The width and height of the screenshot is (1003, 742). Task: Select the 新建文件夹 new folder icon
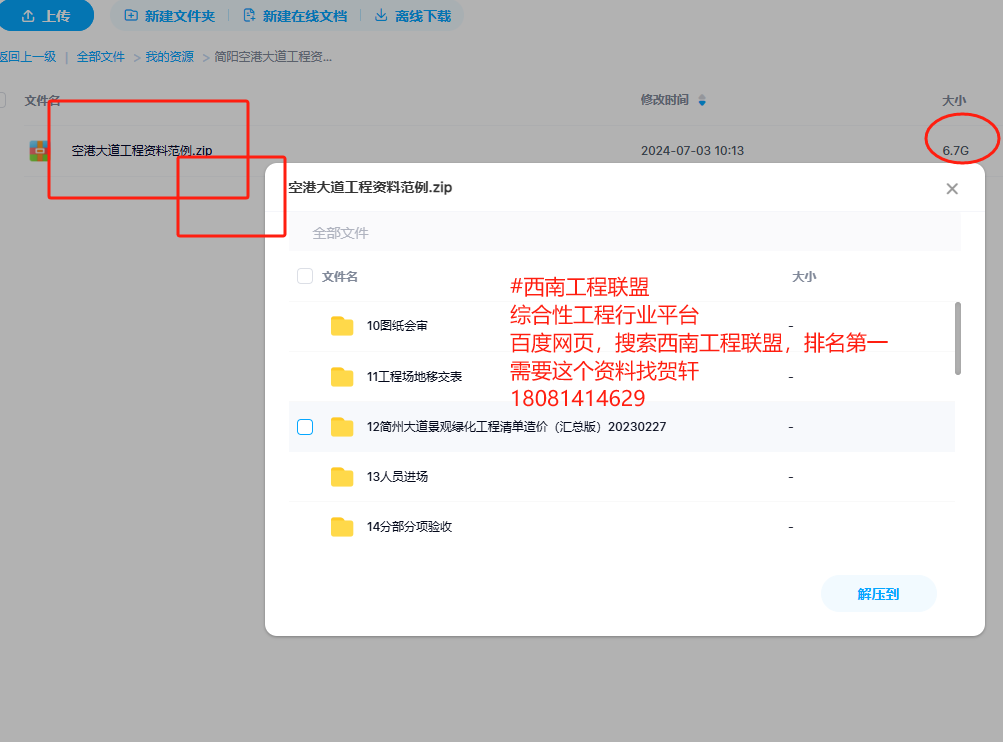pyautogui.click(x=131, y=16)
